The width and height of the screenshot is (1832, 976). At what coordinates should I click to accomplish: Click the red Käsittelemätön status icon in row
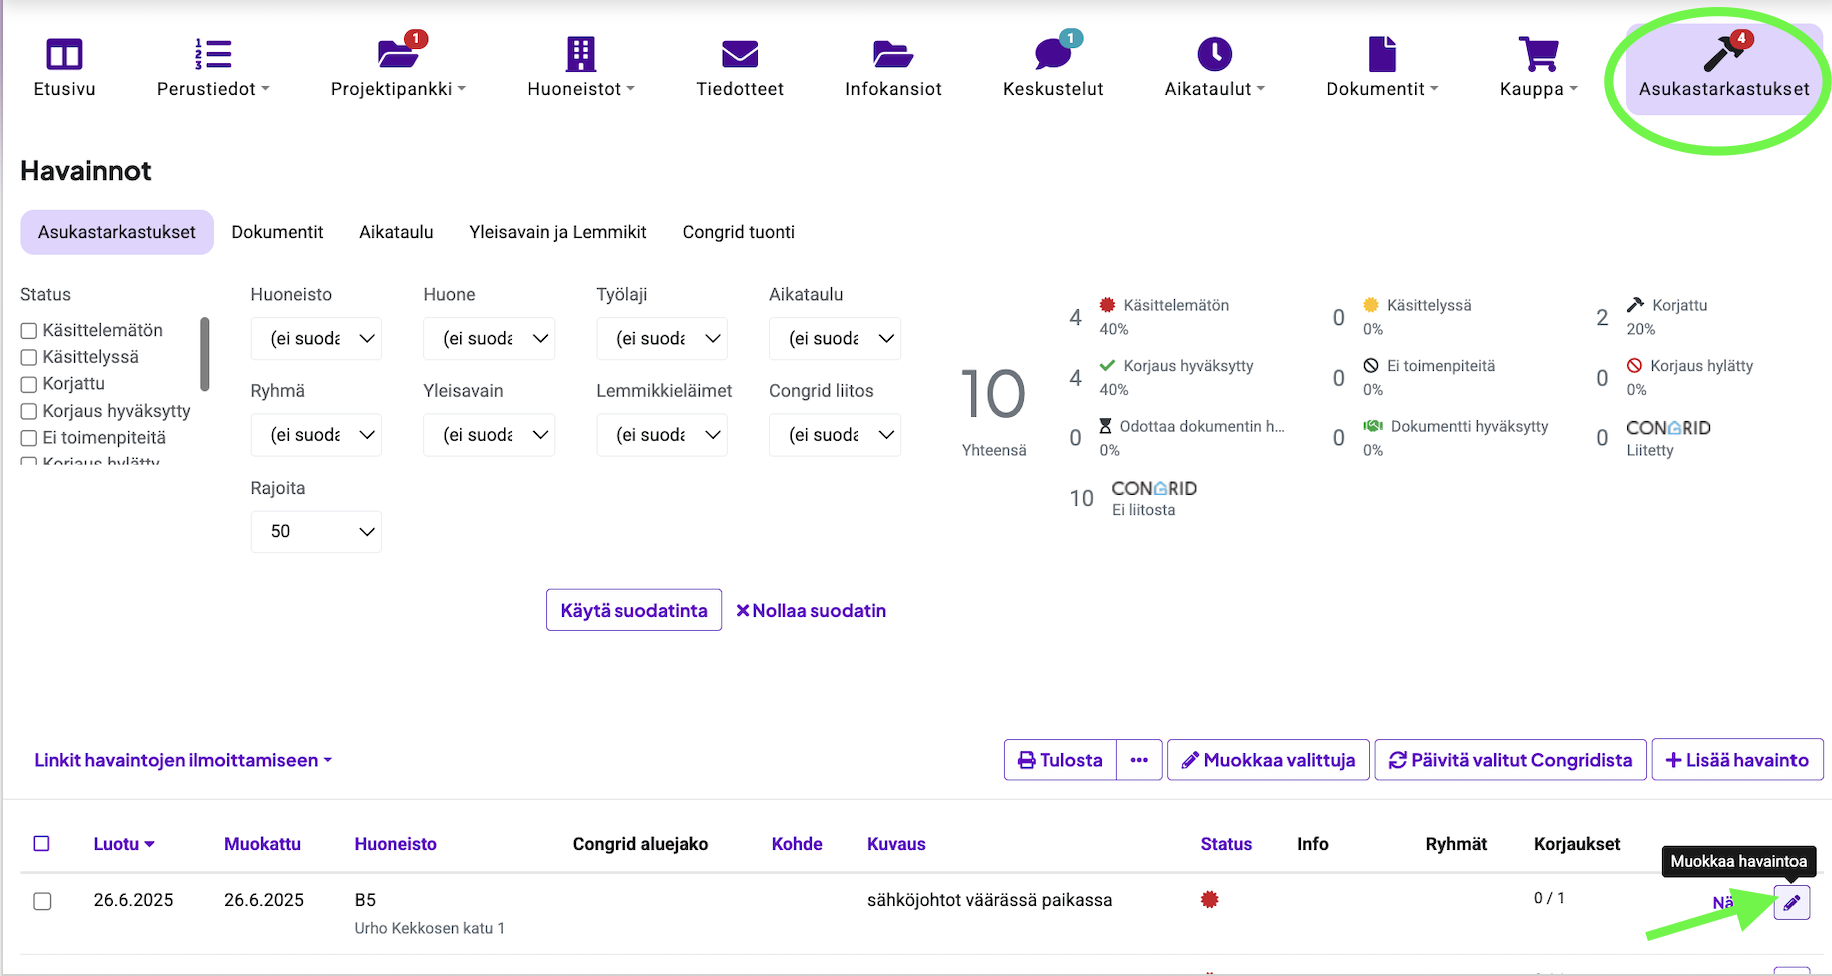click(x=1209, y=900)
